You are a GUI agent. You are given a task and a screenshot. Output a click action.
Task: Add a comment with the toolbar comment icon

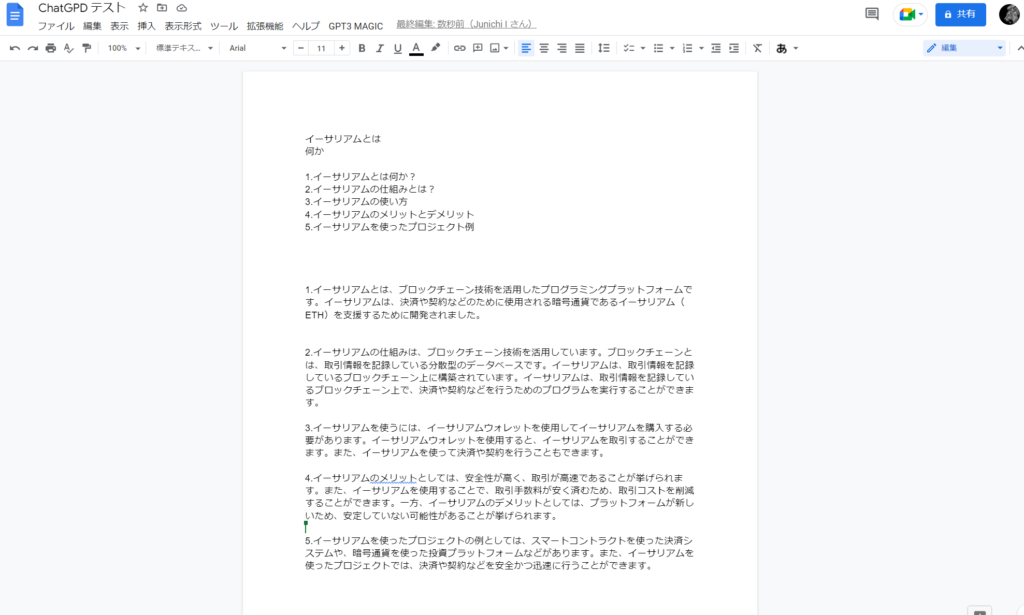477,48
